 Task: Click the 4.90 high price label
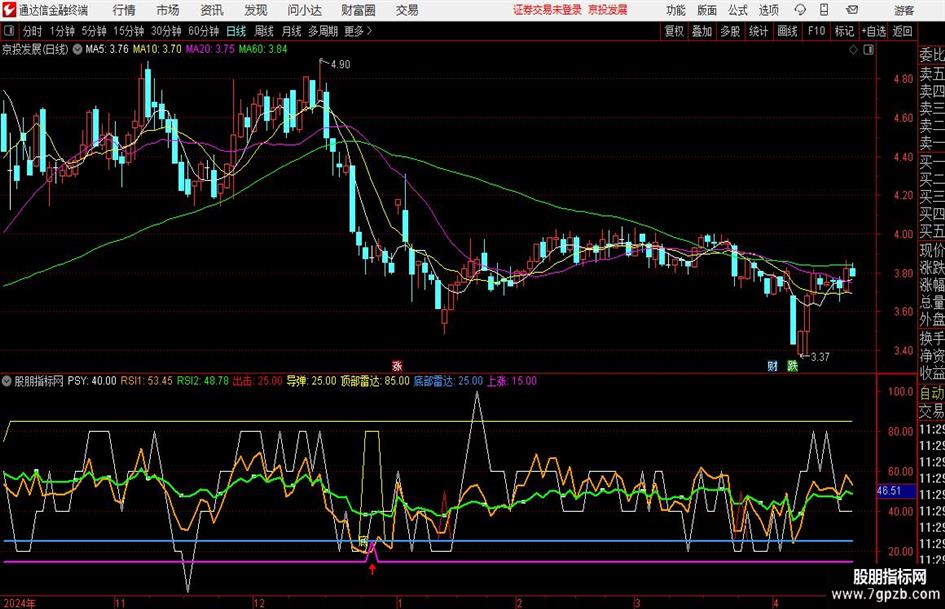341,65
